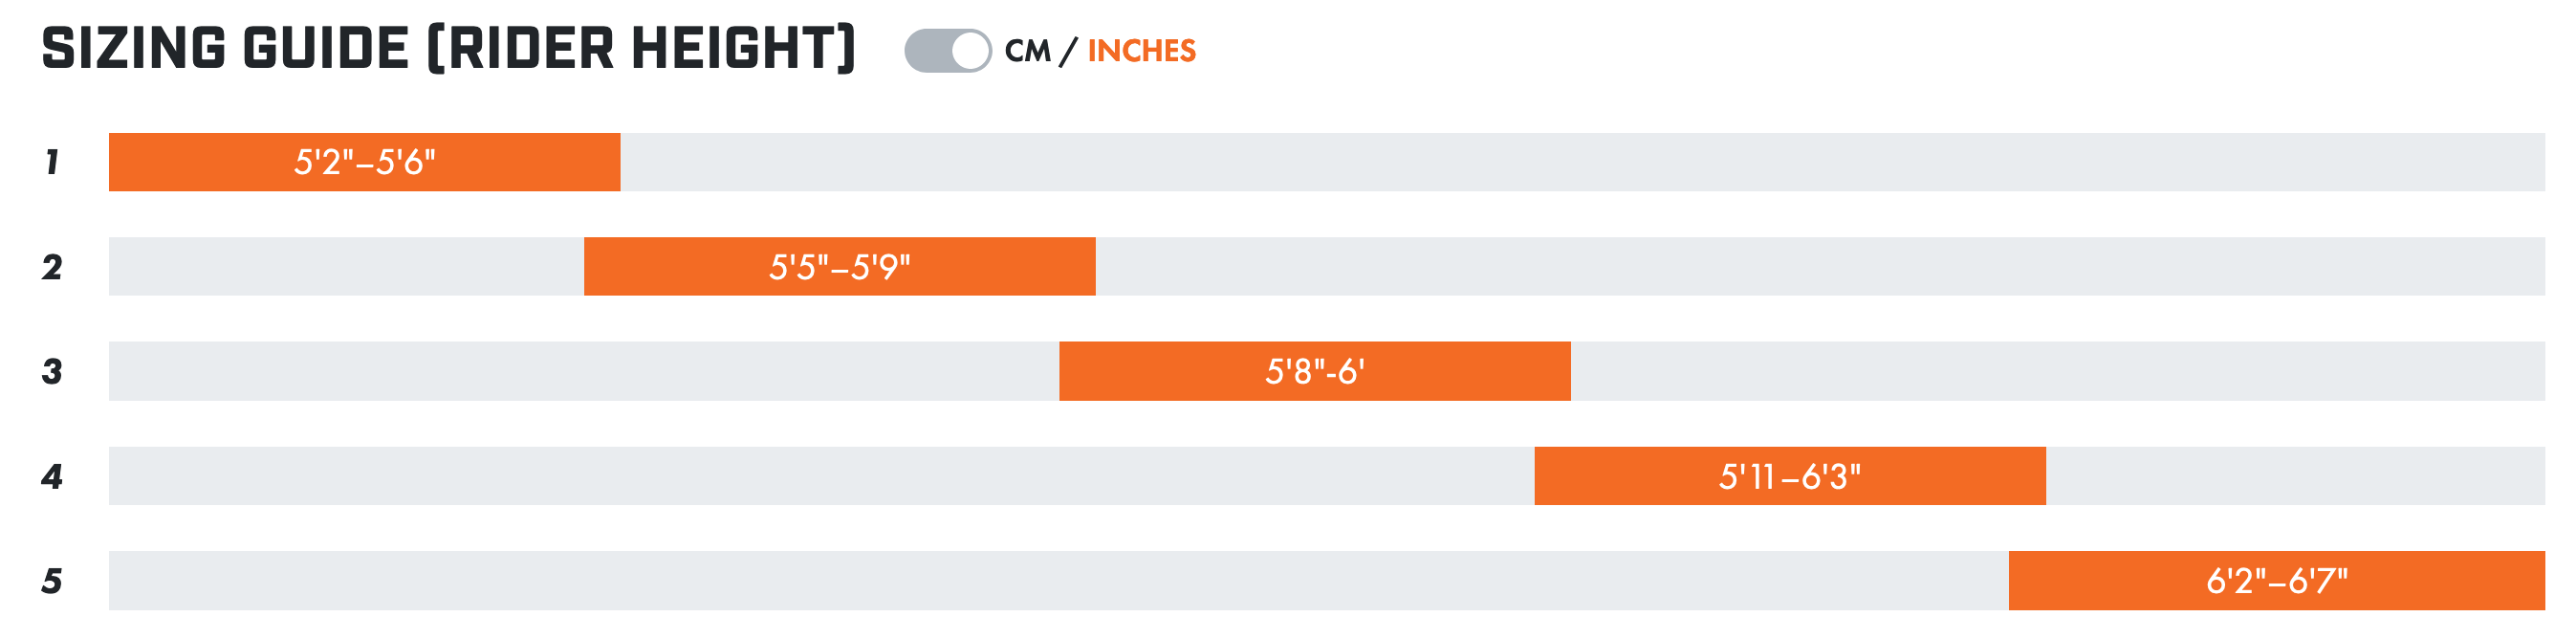Click the 6'2"–6'7" orange height bar

pyautogui.click(x=2276, y=581)
